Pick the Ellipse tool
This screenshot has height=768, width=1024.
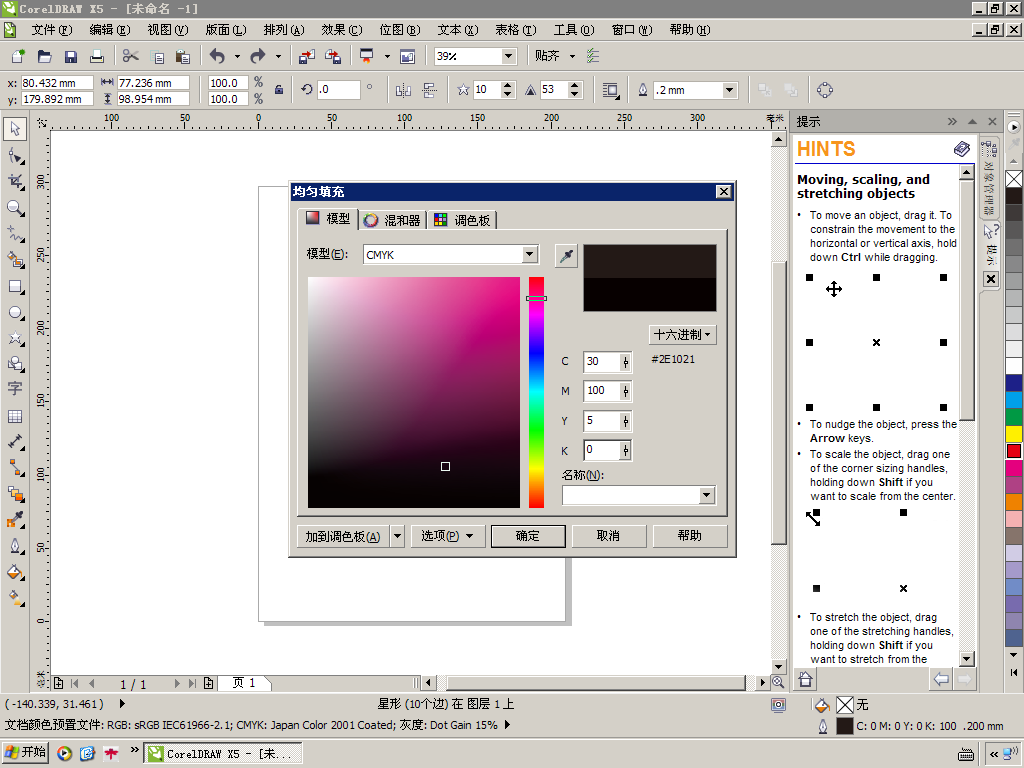tap(15, 313)
